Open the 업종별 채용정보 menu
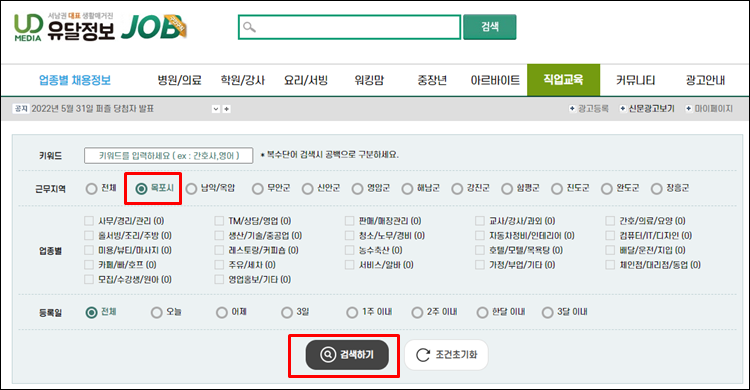 point(75,80)
